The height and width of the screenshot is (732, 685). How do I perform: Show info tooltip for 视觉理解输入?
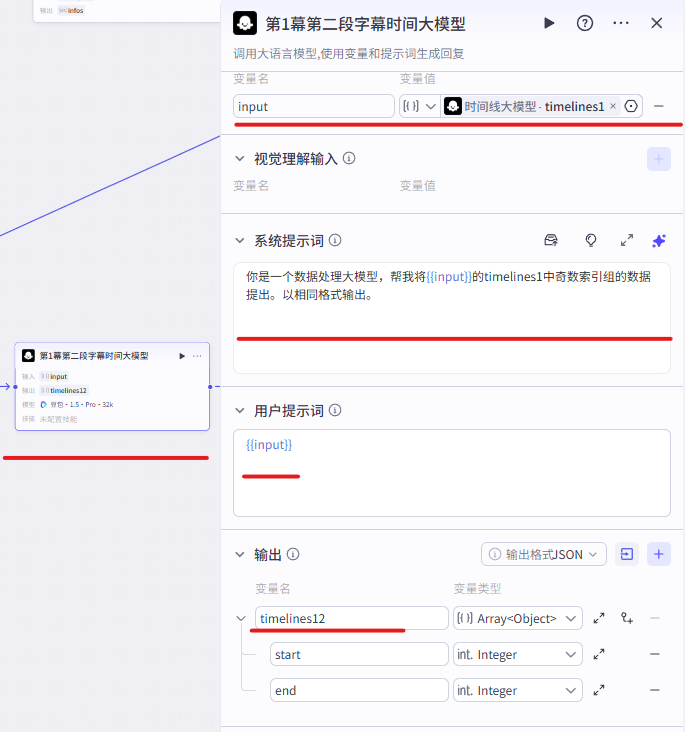pyautogui.click(x=349, y=158)
